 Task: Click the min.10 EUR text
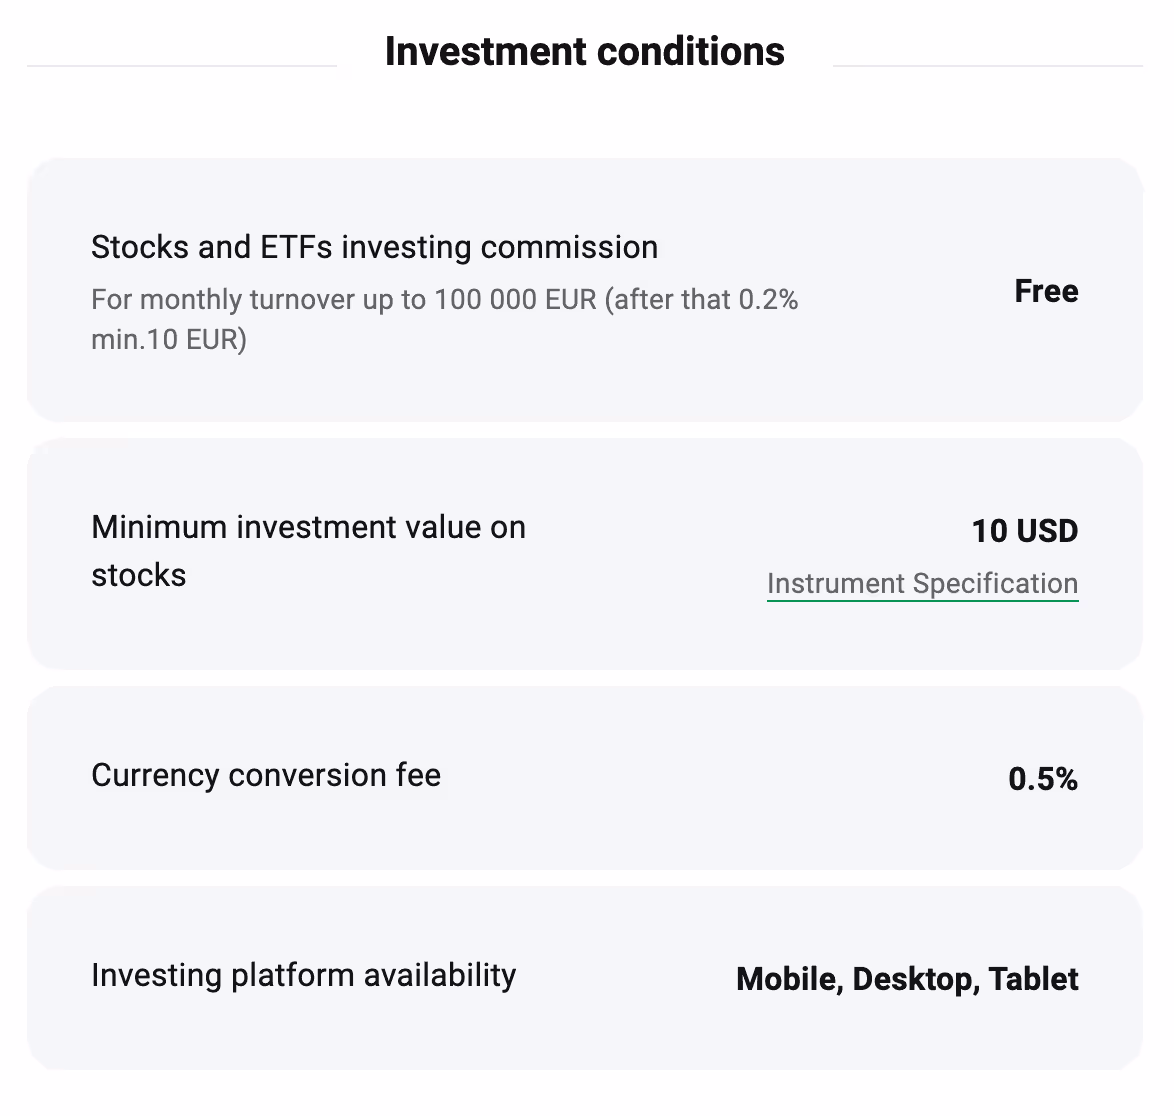168,339
